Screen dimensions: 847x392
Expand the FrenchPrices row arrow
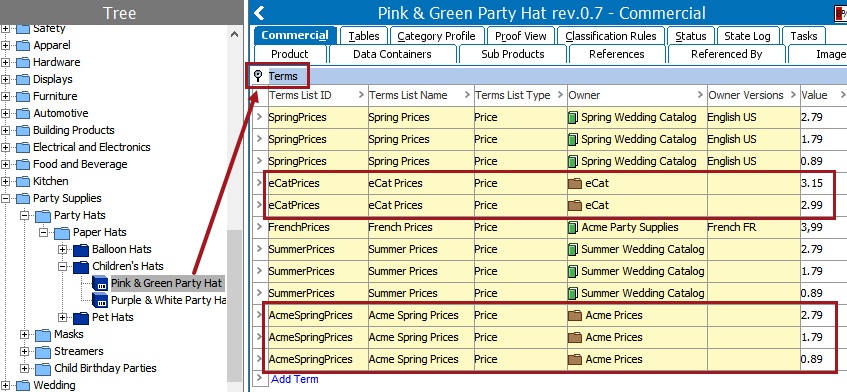[260, 227]
